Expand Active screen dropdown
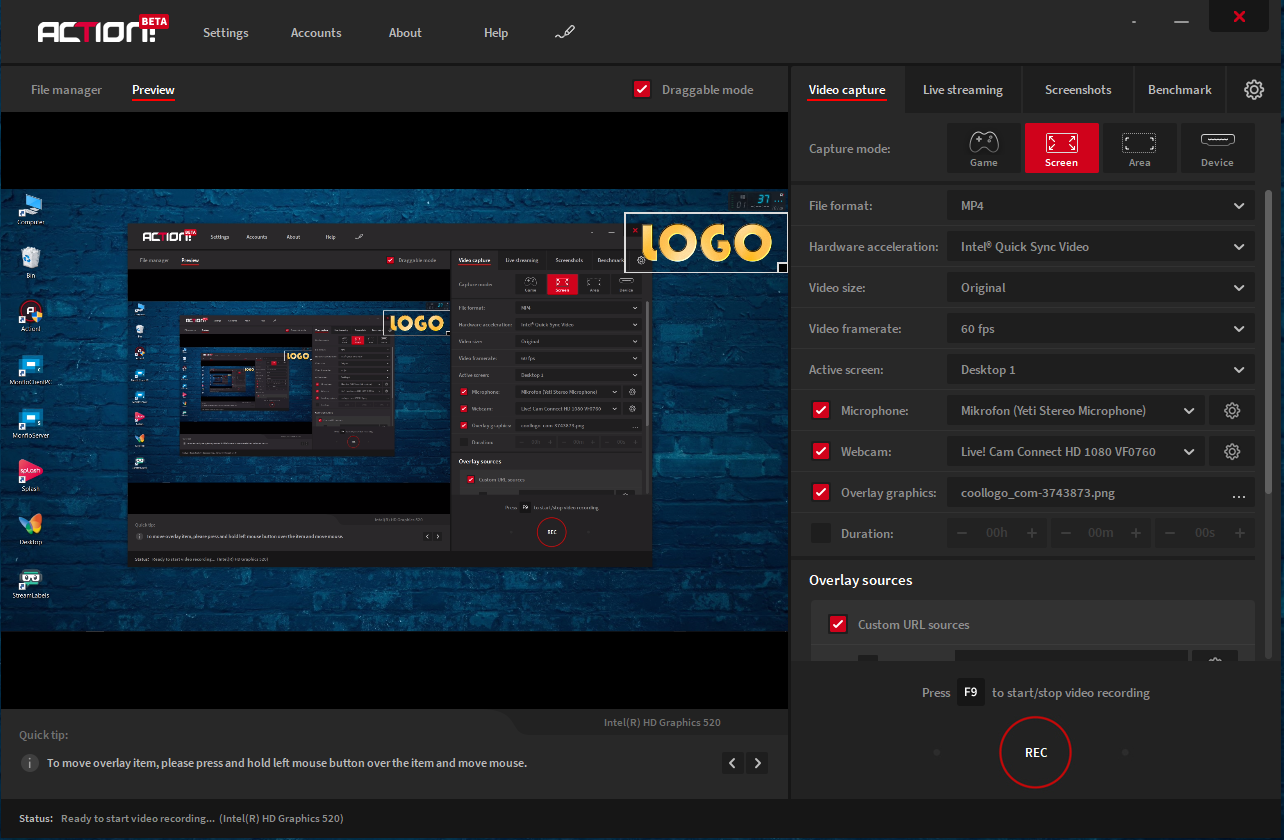This screenshot has height=840, width=1284. [1101, 369]
